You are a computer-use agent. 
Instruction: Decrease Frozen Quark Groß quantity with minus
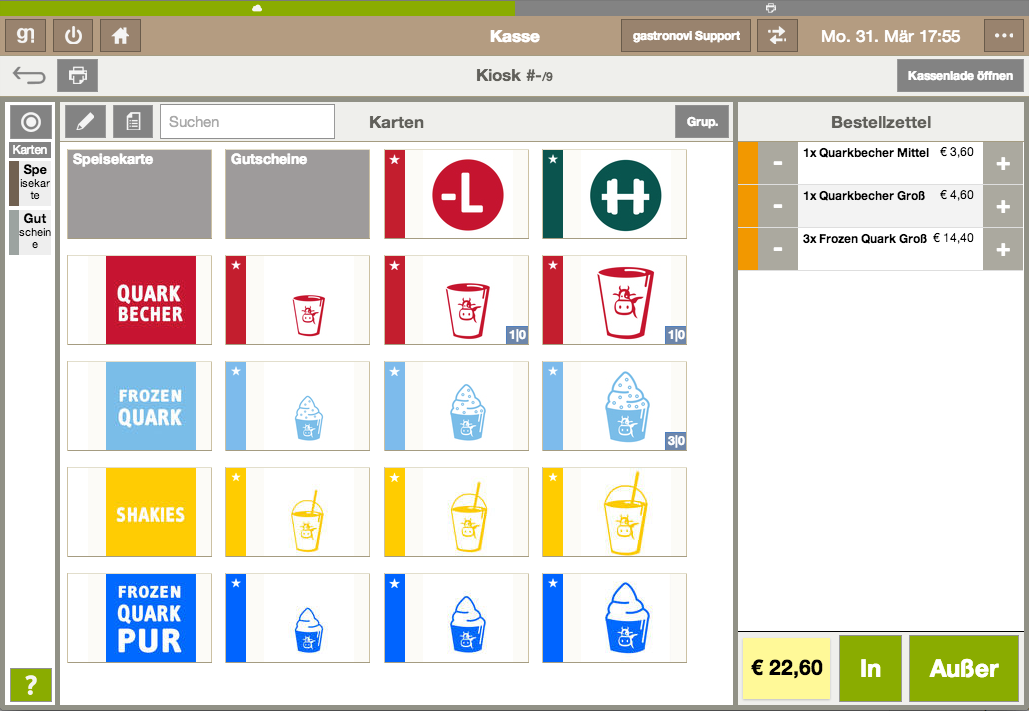[778, 249]
